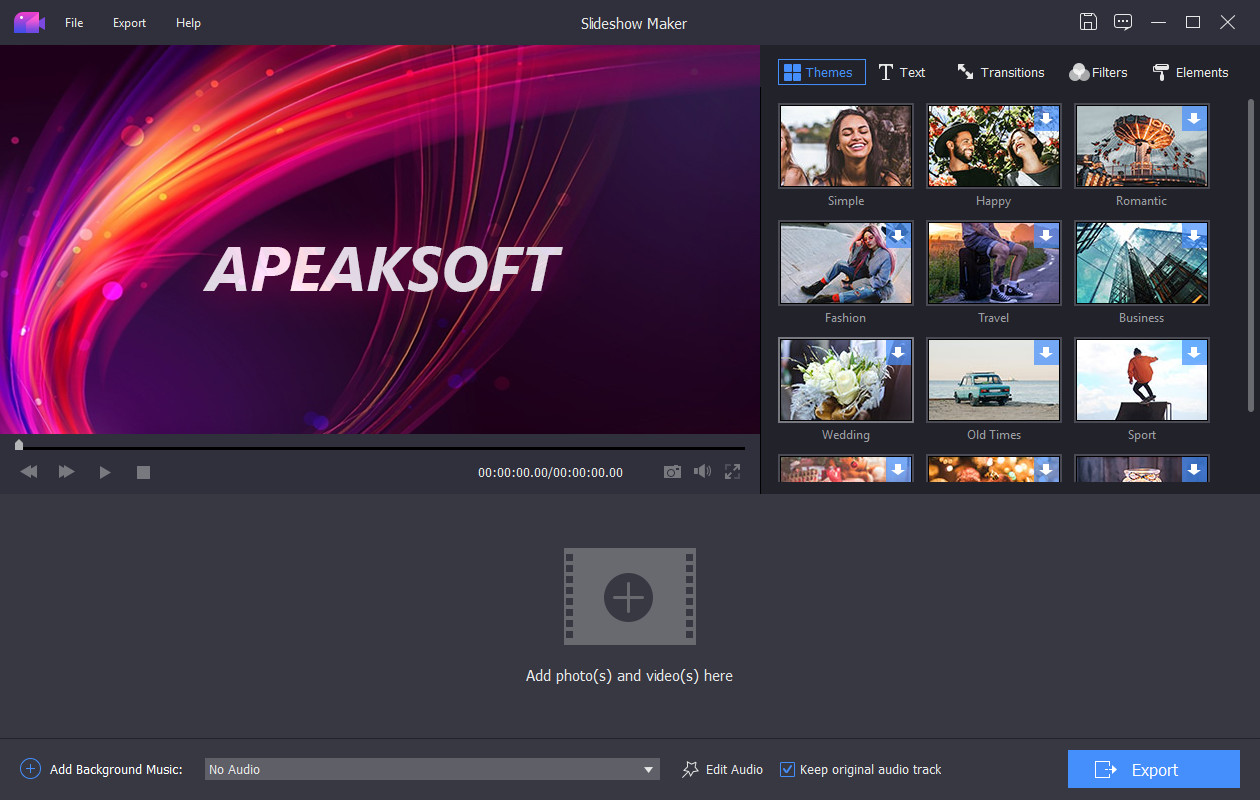This screenshot has width=1260, height=800.
Task: Select the Fashion theme thumbnail
Action: tap(846, 263)
